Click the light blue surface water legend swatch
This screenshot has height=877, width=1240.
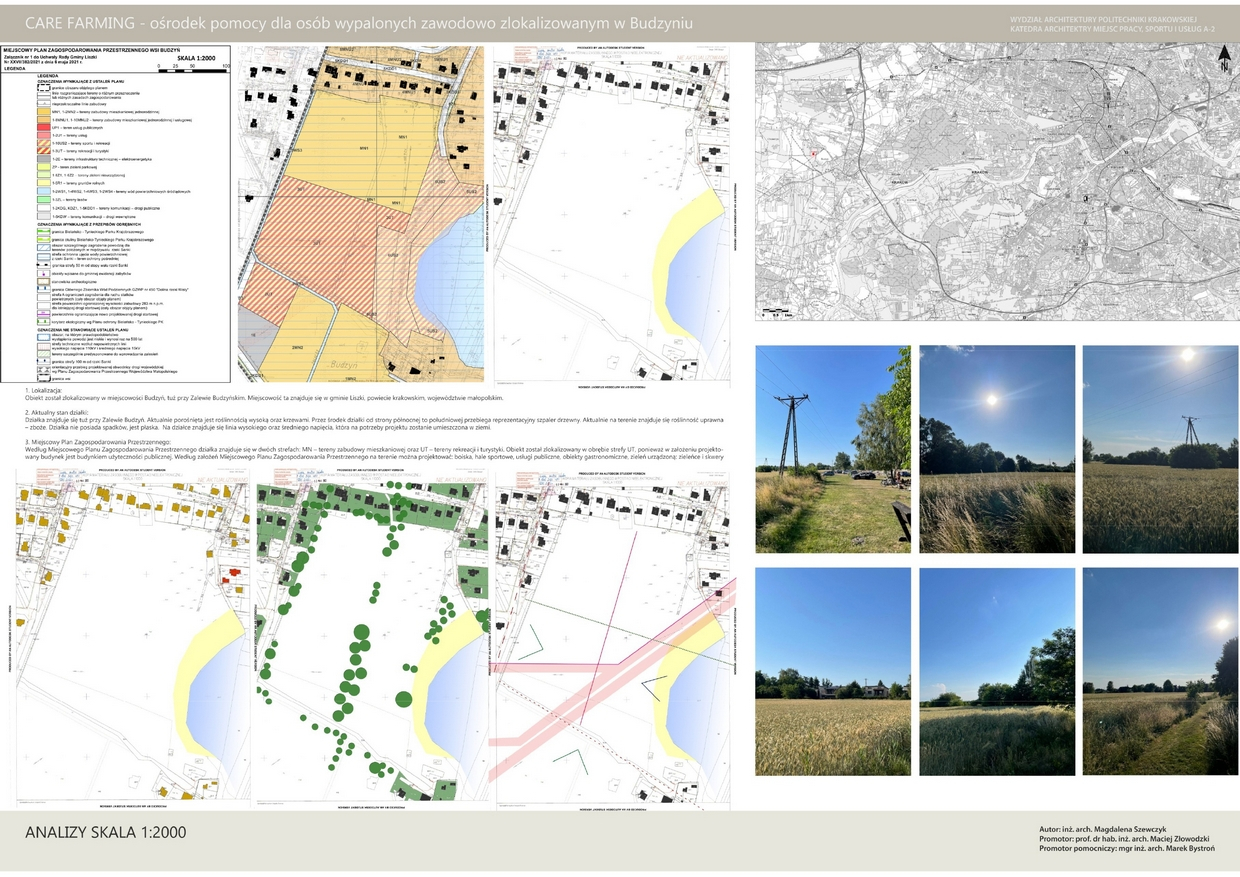(43, 191)
